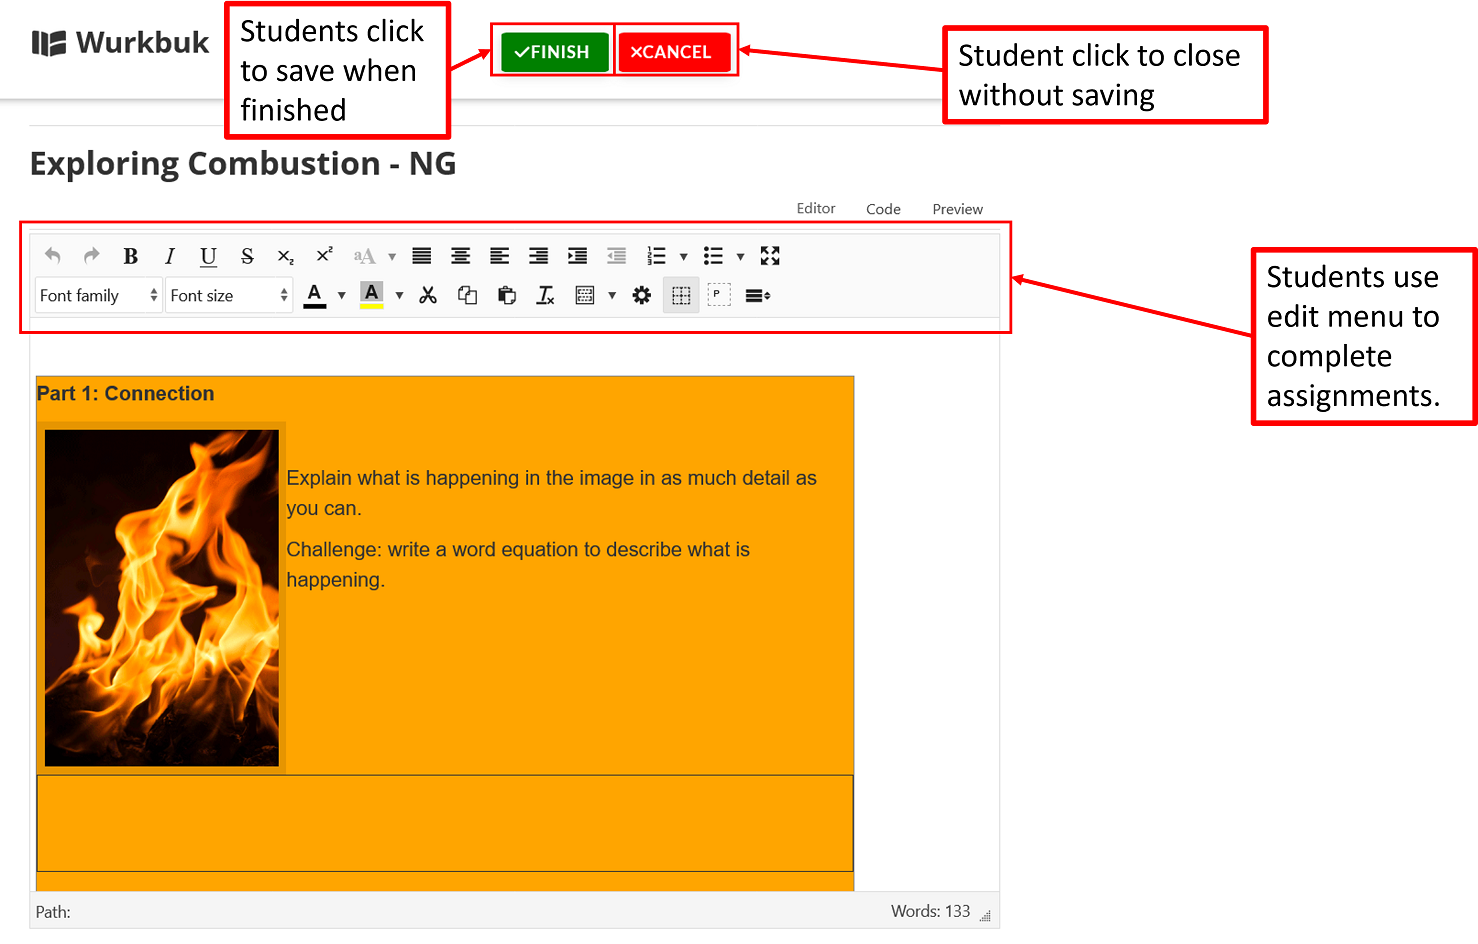The width and height of the screenshot is (1478, 944).
Task: Cut selection with scissors icon
Action: tap(428, 295)
